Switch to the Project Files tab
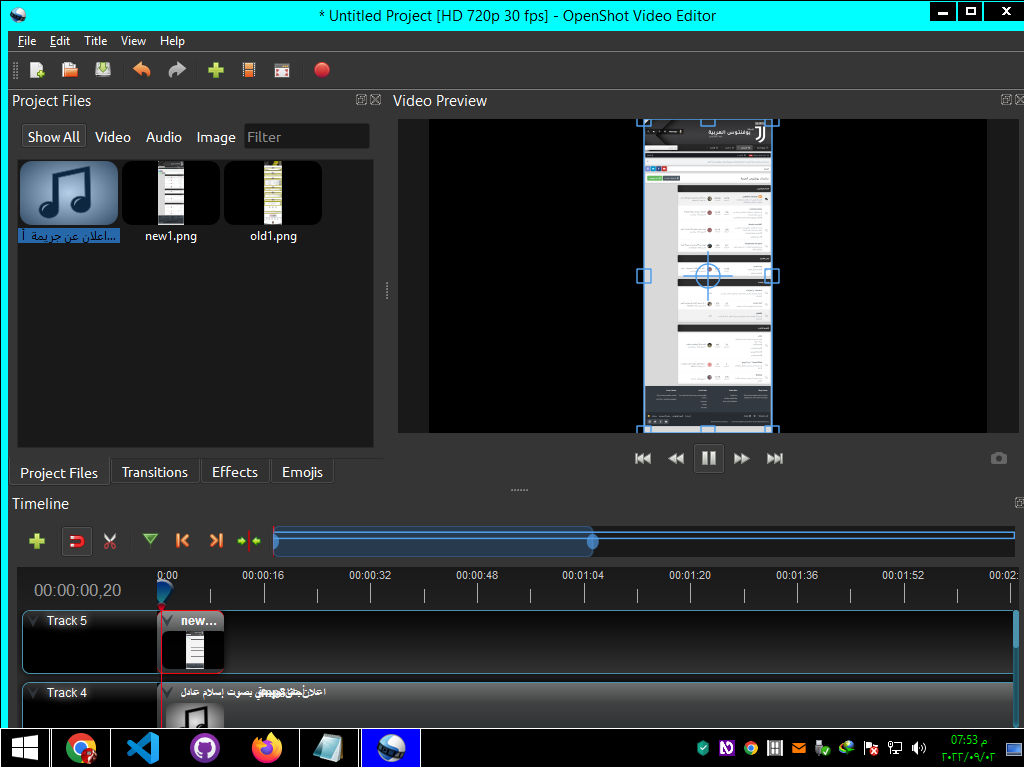This screenshot has height=768, width=1024. [x=59, y=473]
